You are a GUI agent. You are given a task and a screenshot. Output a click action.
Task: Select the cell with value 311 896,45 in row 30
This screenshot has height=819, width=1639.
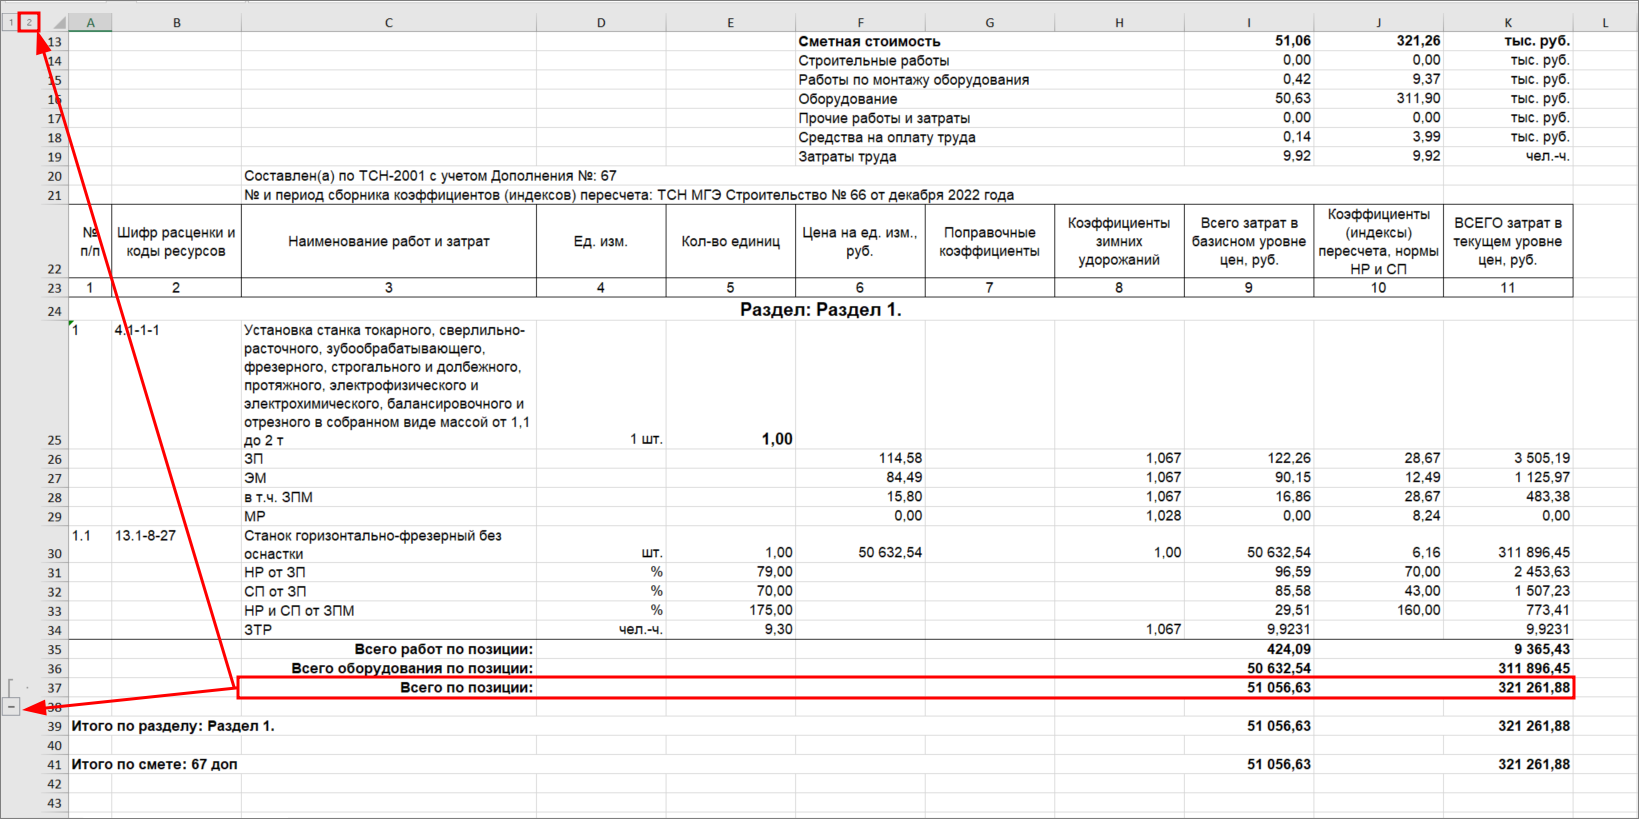(x=1507, y=552)
